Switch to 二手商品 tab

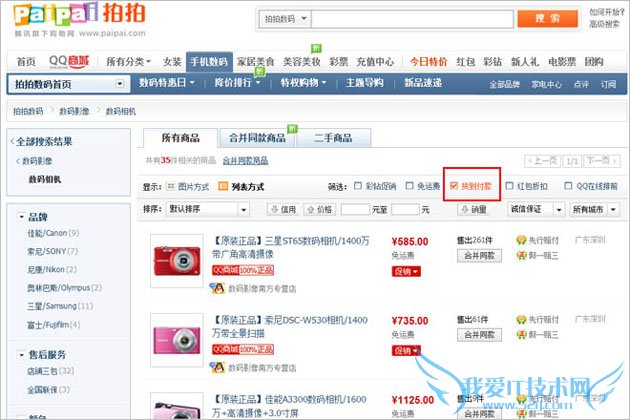coord(333,138)
